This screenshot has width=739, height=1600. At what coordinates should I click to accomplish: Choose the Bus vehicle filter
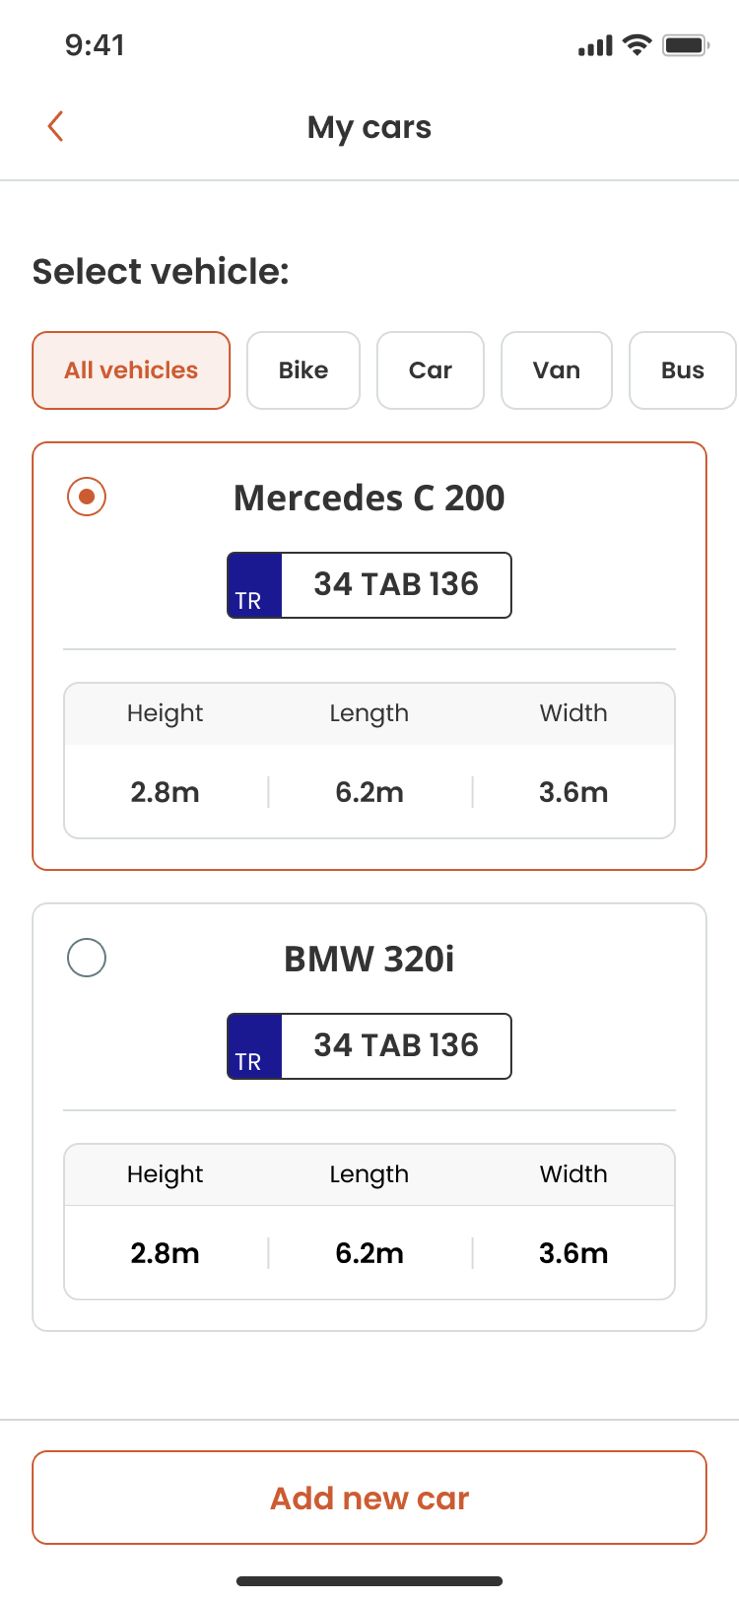tap(682, 371)
